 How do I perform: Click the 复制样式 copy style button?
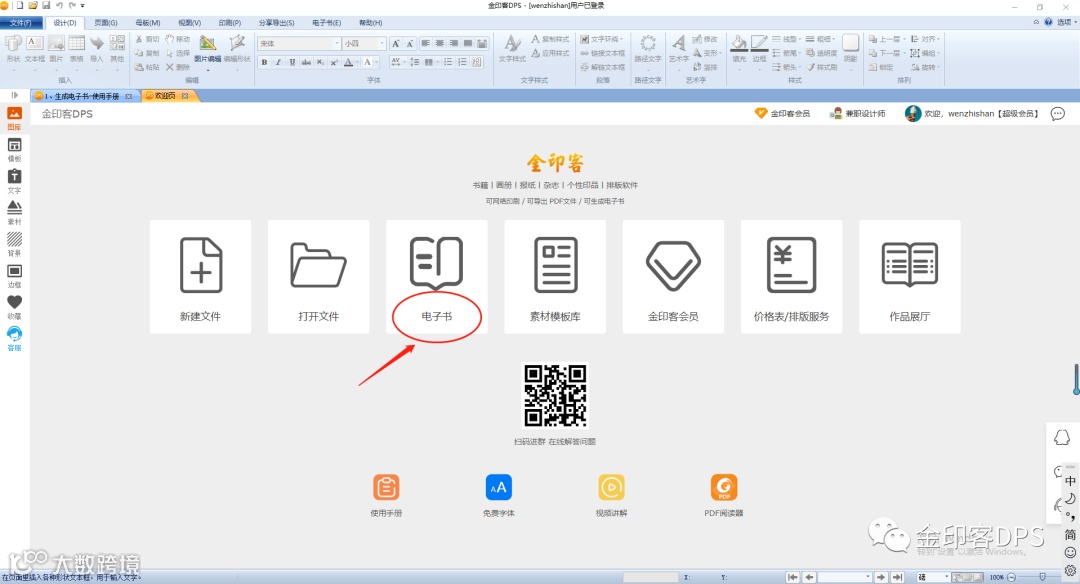click(550, 39)
